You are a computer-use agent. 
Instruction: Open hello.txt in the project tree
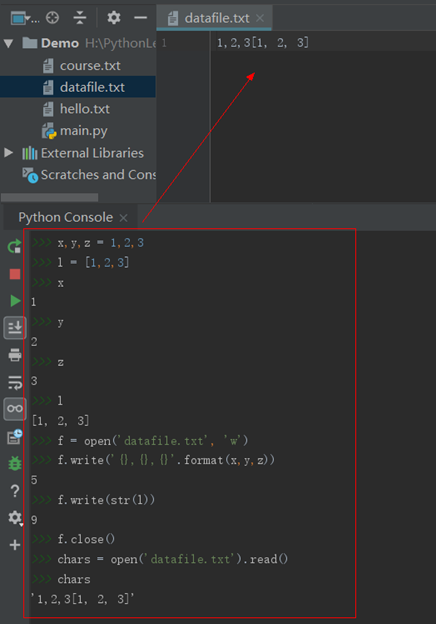click(85, 109)
